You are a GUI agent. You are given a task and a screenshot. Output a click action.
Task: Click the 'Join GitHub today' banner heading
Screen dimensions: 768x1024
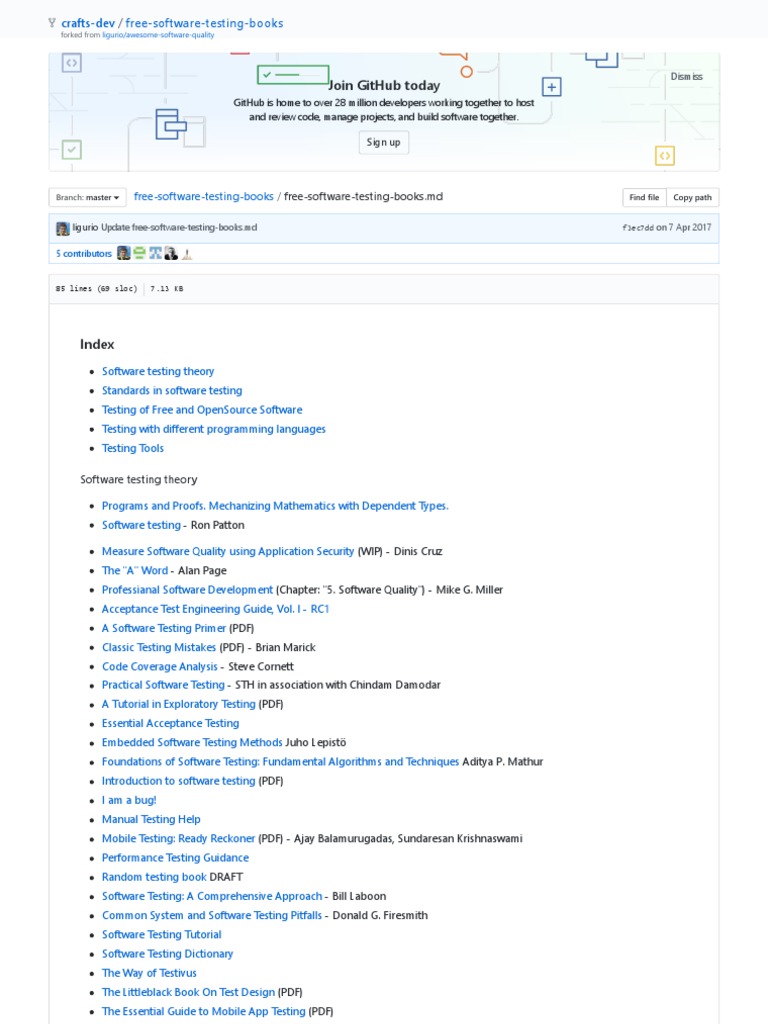[384, 86]
